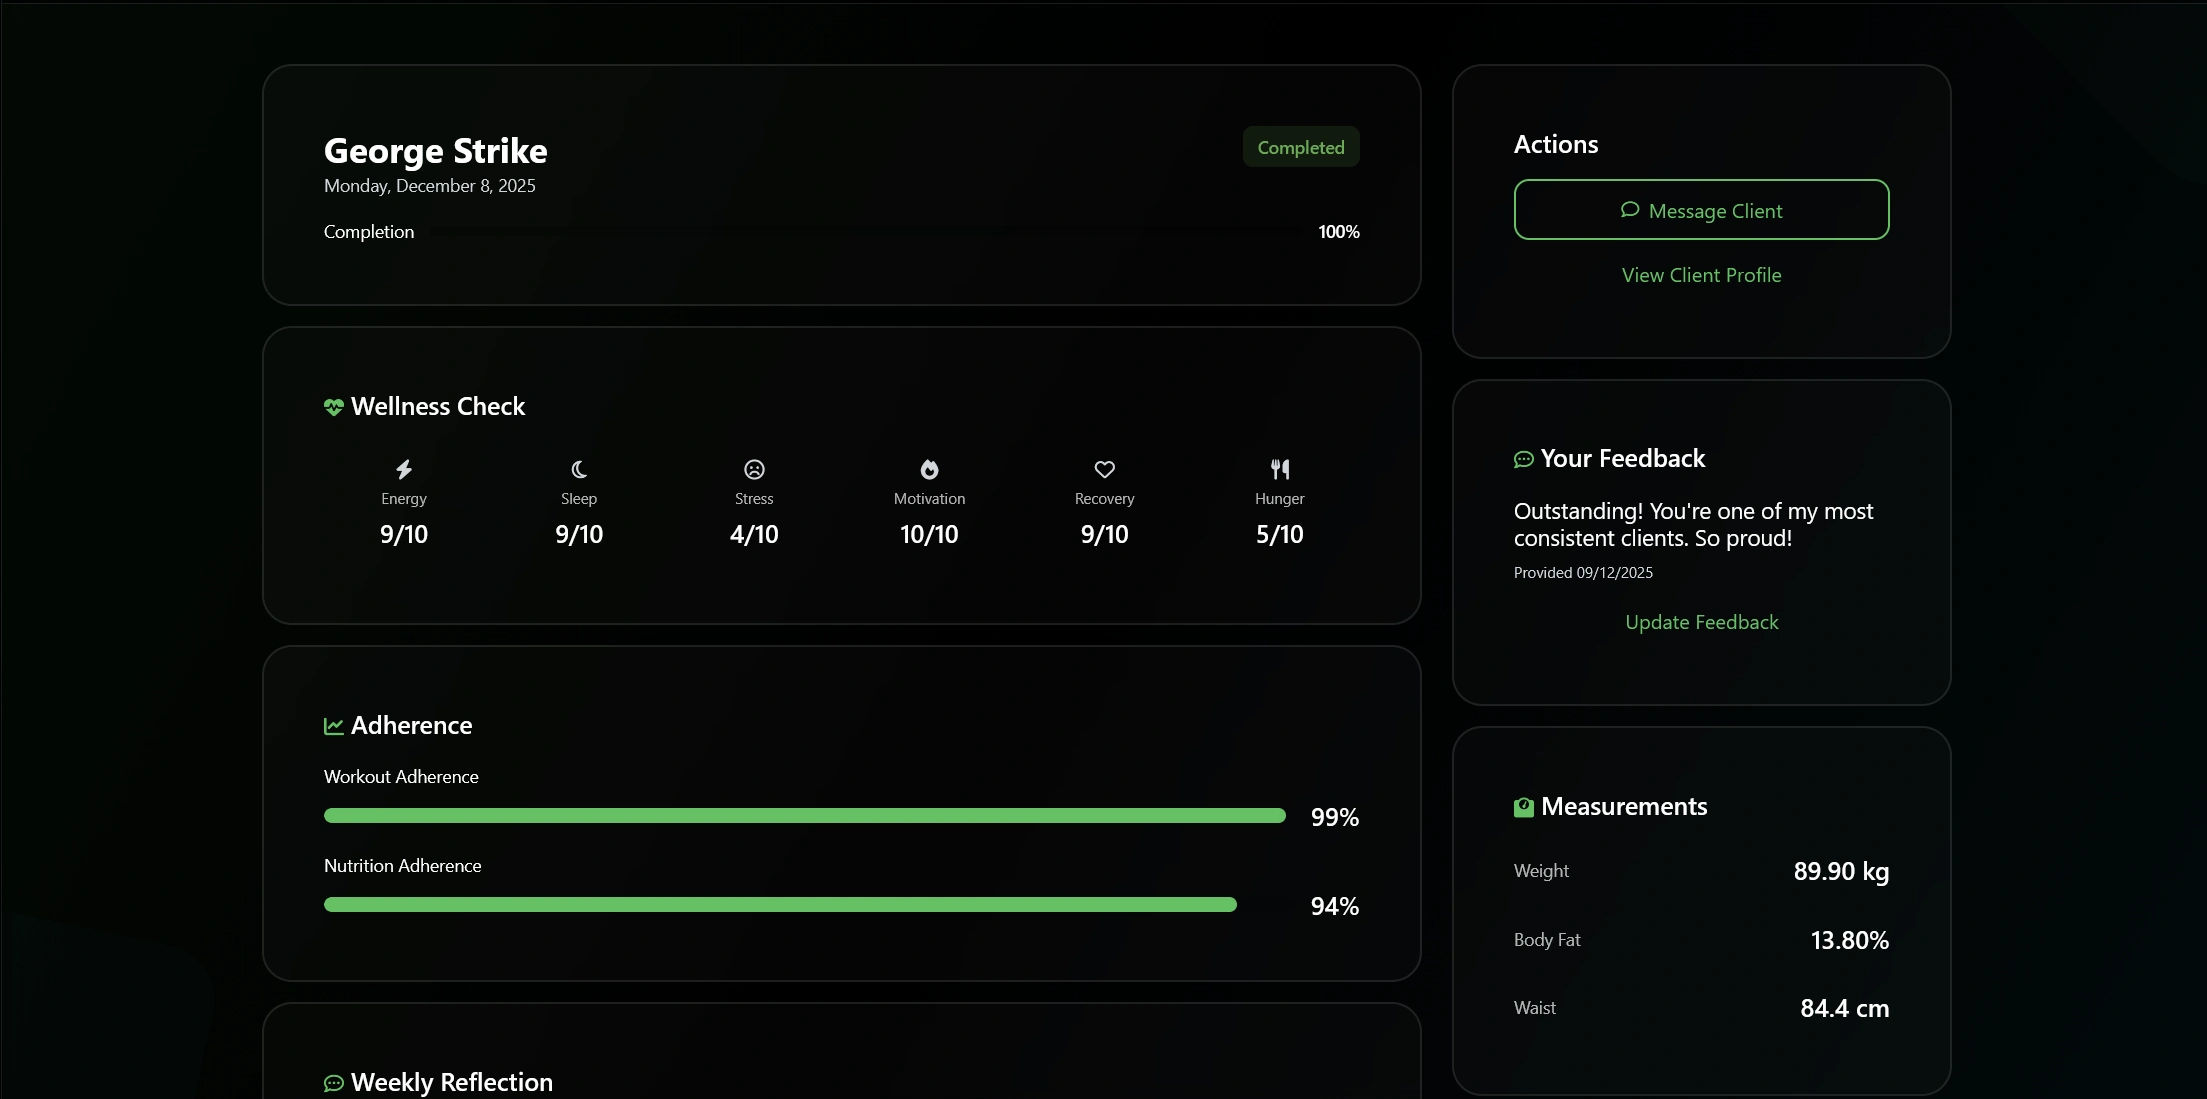Viewport: 2207px width, 1099px height.
Task: Click the date Monday, December 8, 2025
Action: pyautogui.click(x=429, y=186)
